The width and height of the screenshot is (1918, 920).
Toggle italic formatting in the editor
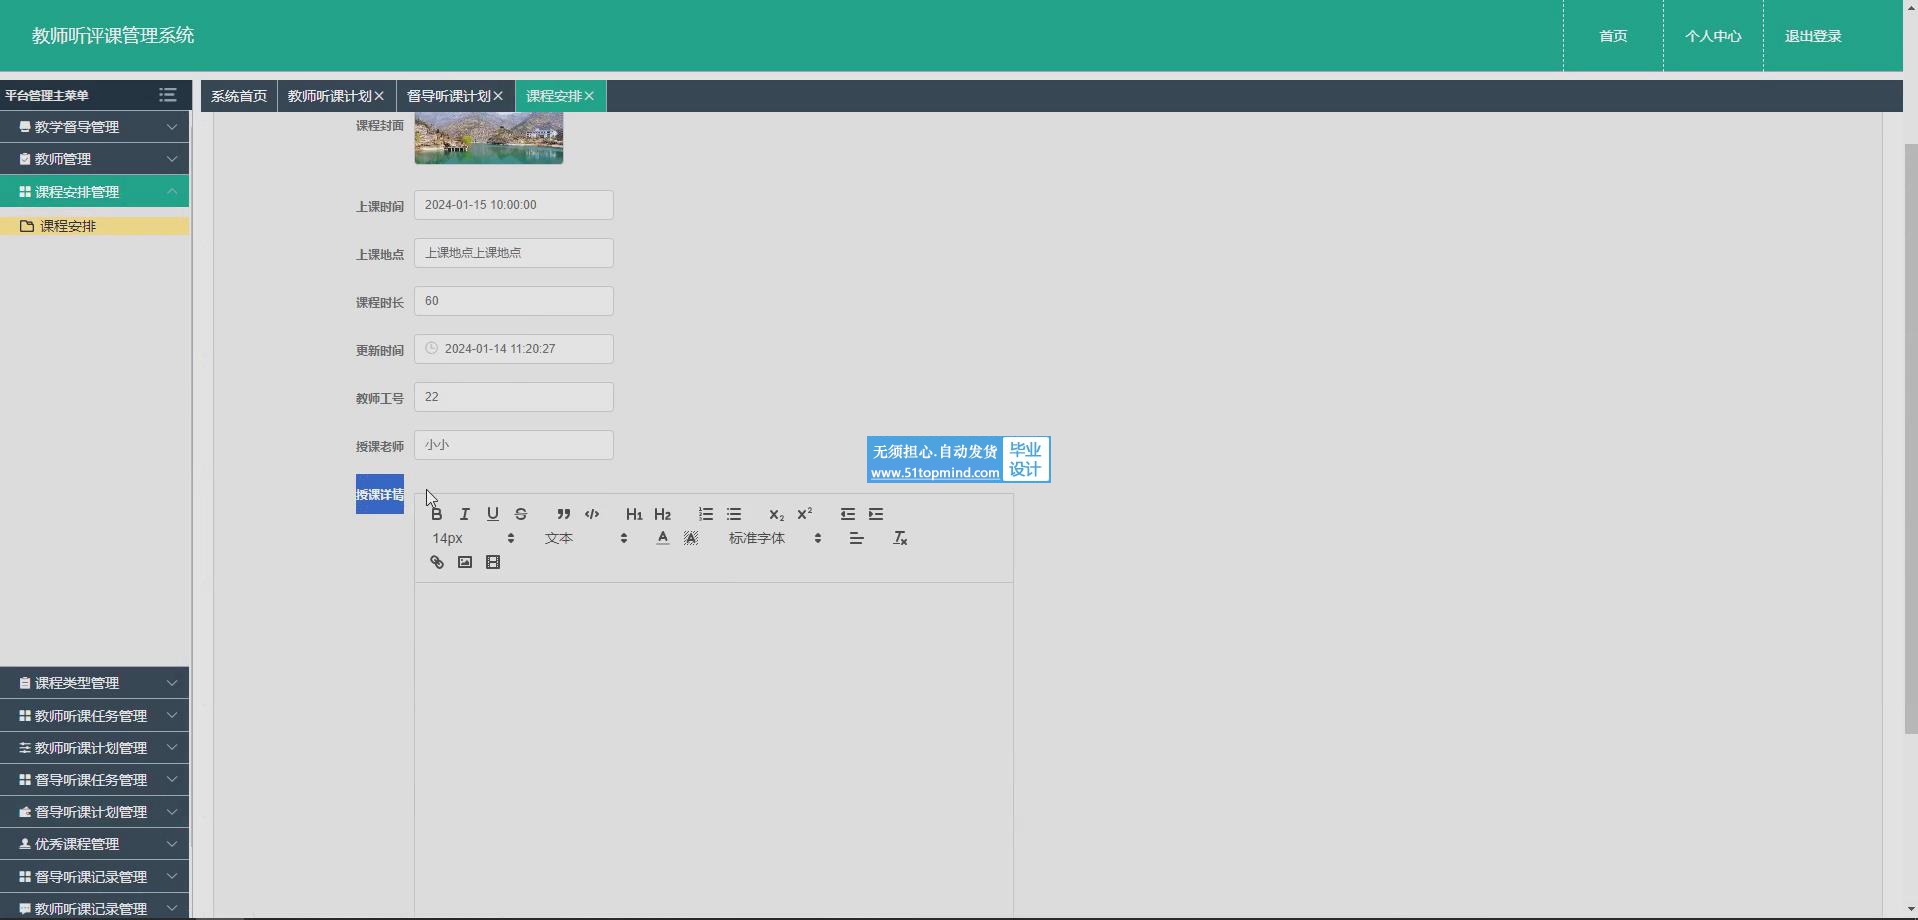click(x=464, y=514)
